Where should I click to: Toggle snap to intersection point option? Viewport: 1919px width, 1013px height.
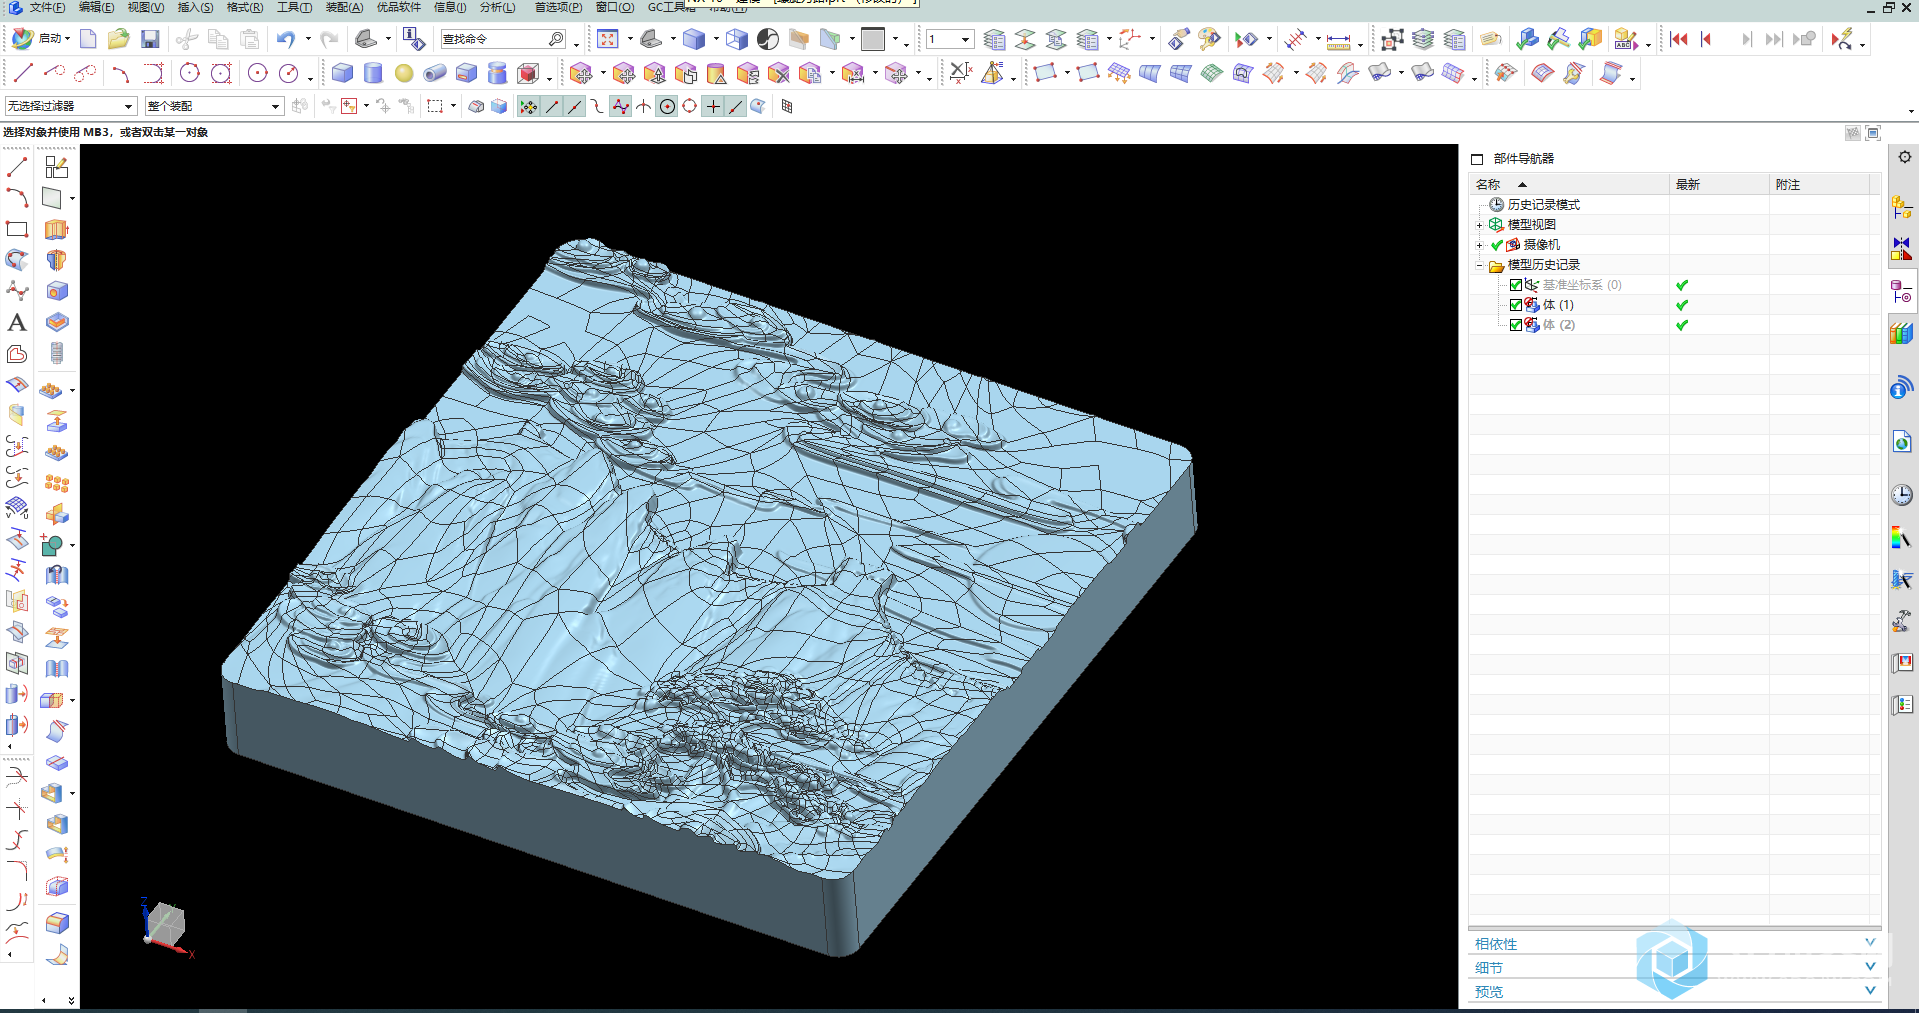pos(644,106)
